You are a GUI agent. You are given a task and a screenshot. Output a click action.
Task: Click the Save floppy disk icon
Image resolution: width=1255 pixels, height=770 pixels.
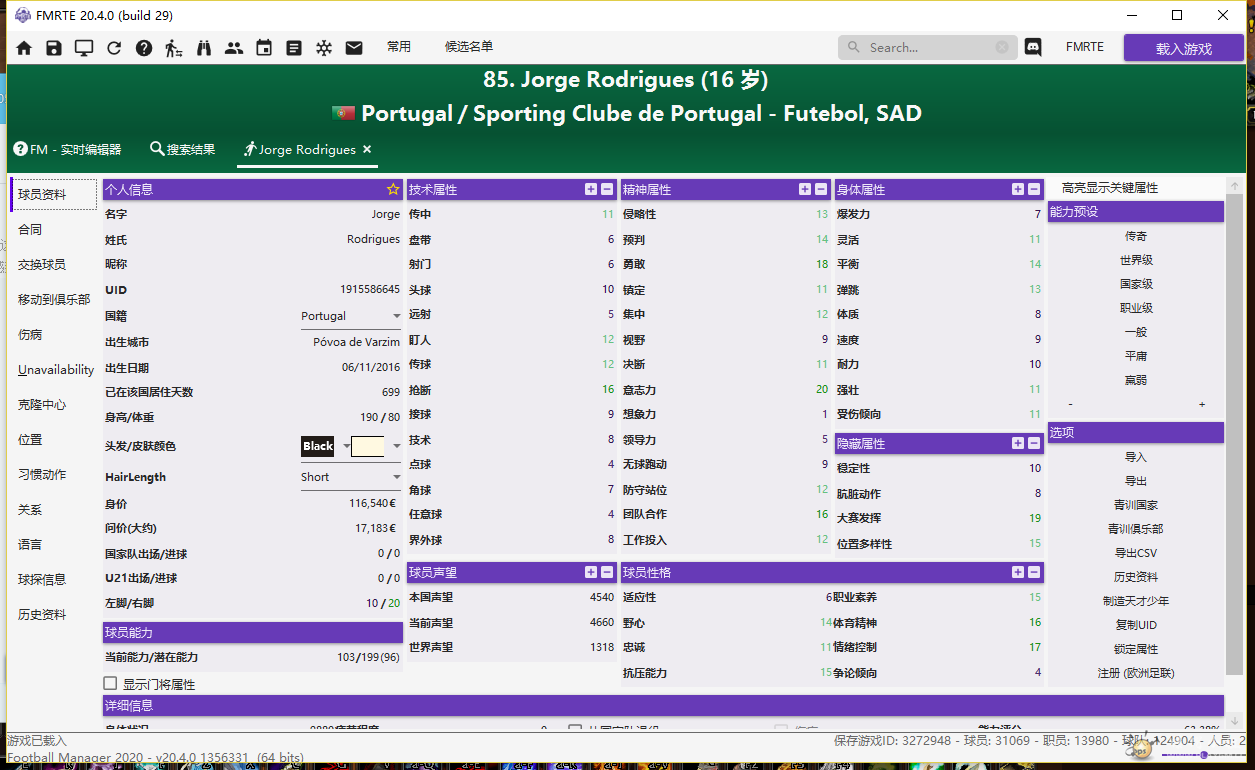[x=54, y=47]
